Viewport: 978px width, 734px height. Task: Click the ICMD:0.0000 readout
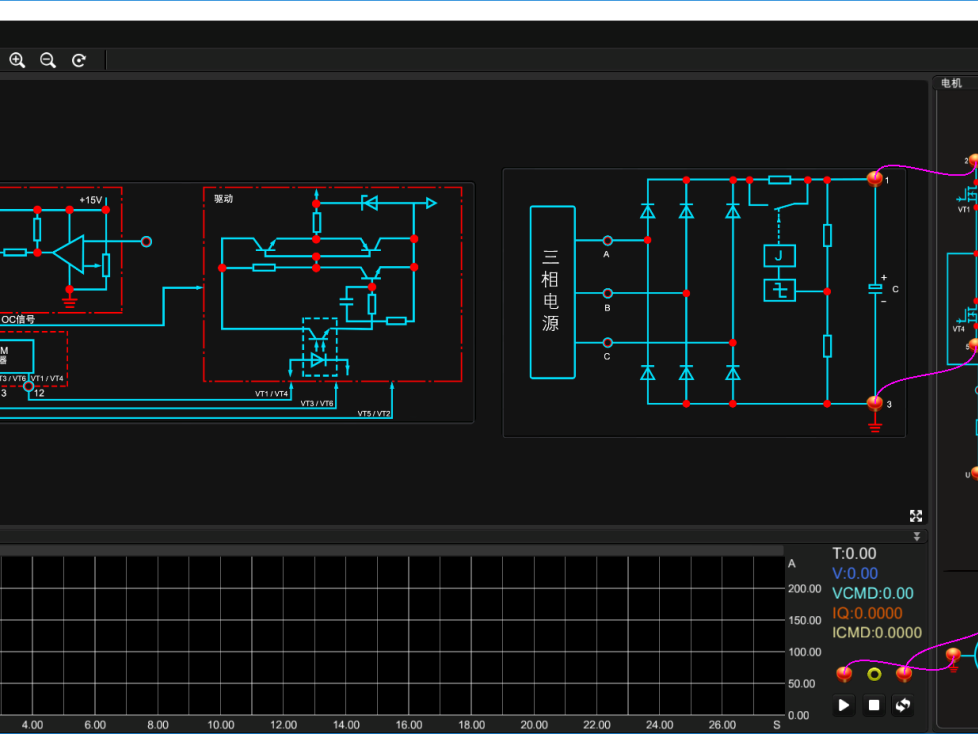tap(877, 632)
